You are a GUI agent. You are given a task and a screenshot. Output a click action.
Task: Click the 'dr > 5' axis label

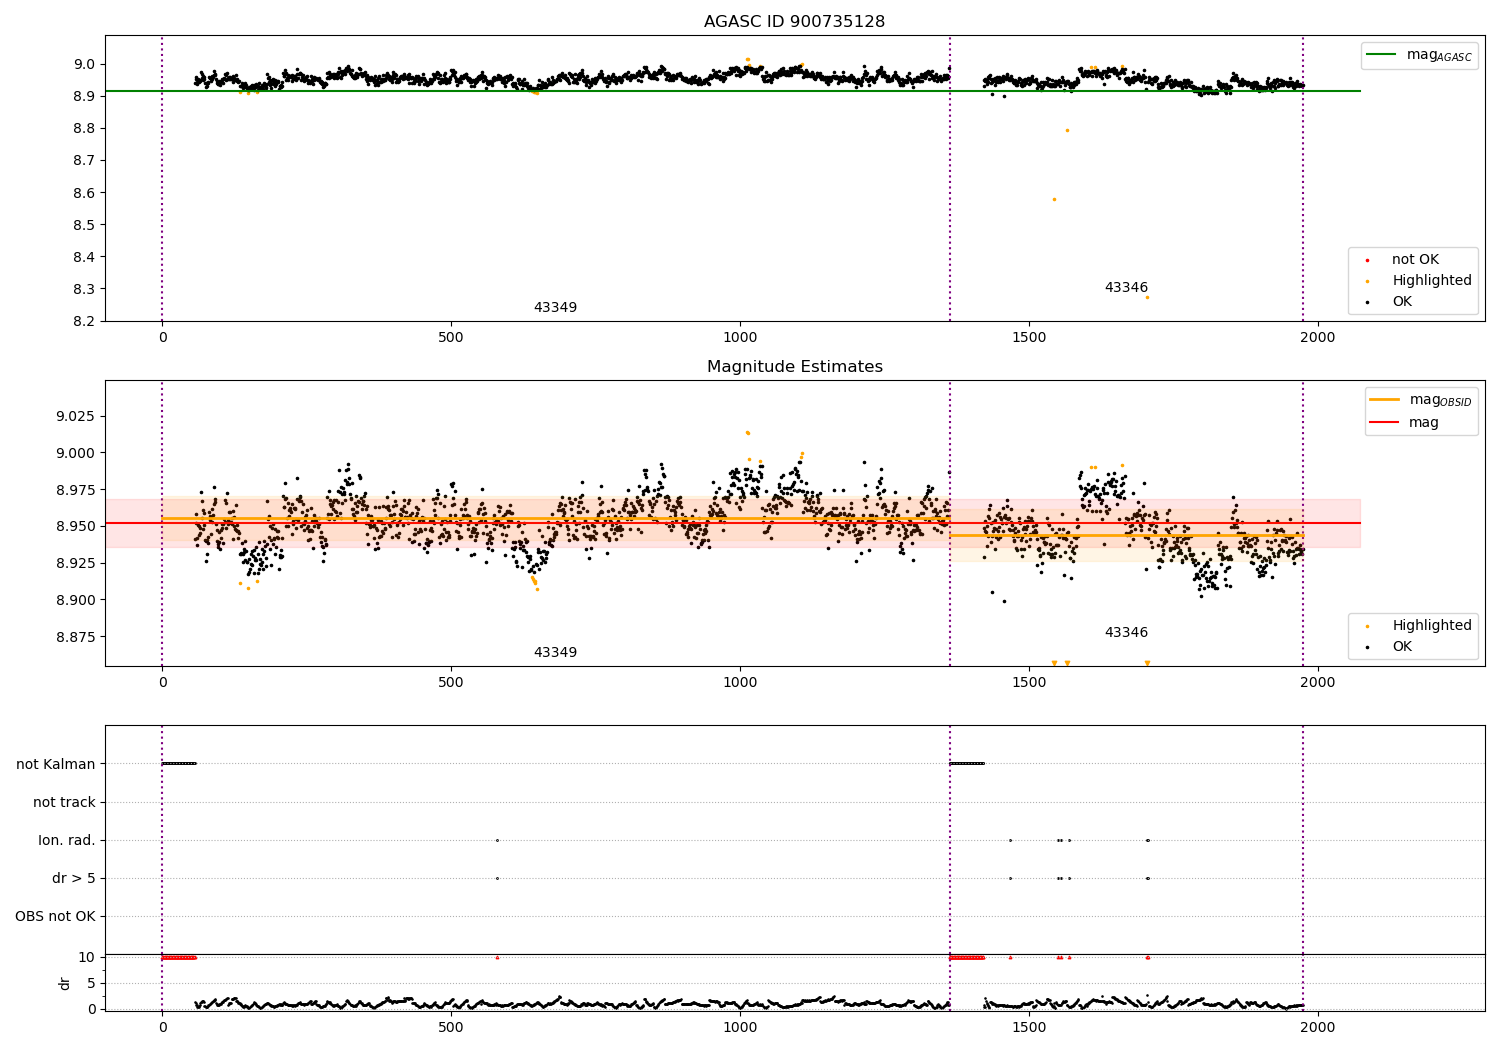pos(74,878)
